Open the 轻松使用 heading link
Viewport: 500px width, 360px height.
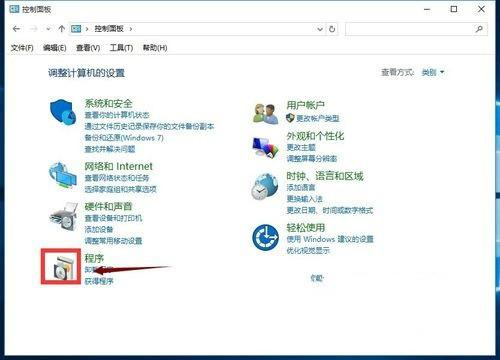pos(306,228)
